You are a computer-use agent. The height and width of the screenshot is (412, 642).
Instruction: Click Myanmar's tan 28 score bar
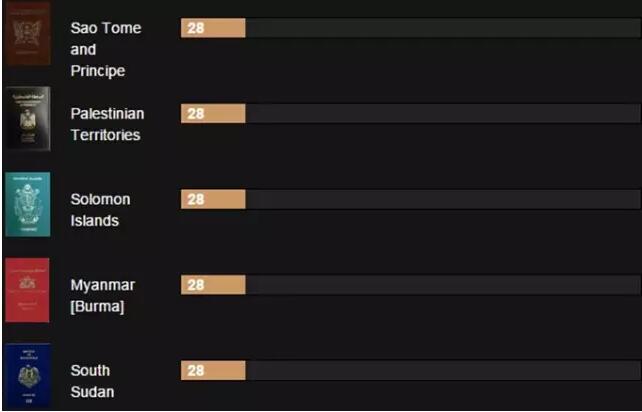pos(213,285)
